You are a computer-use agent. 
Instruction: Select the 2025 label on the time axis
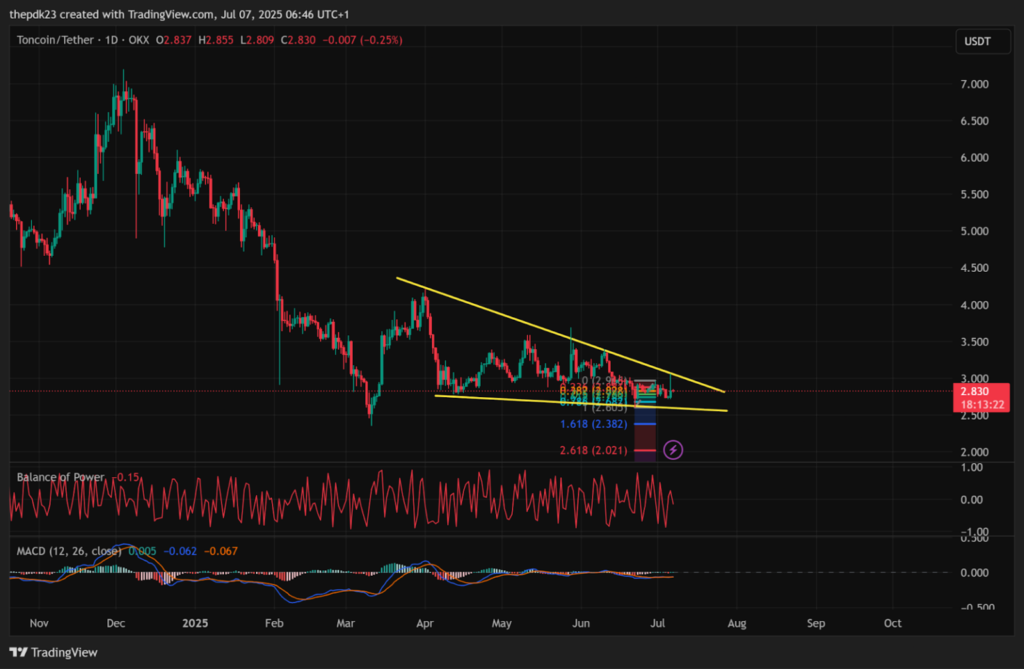click(x=195, y=622)
